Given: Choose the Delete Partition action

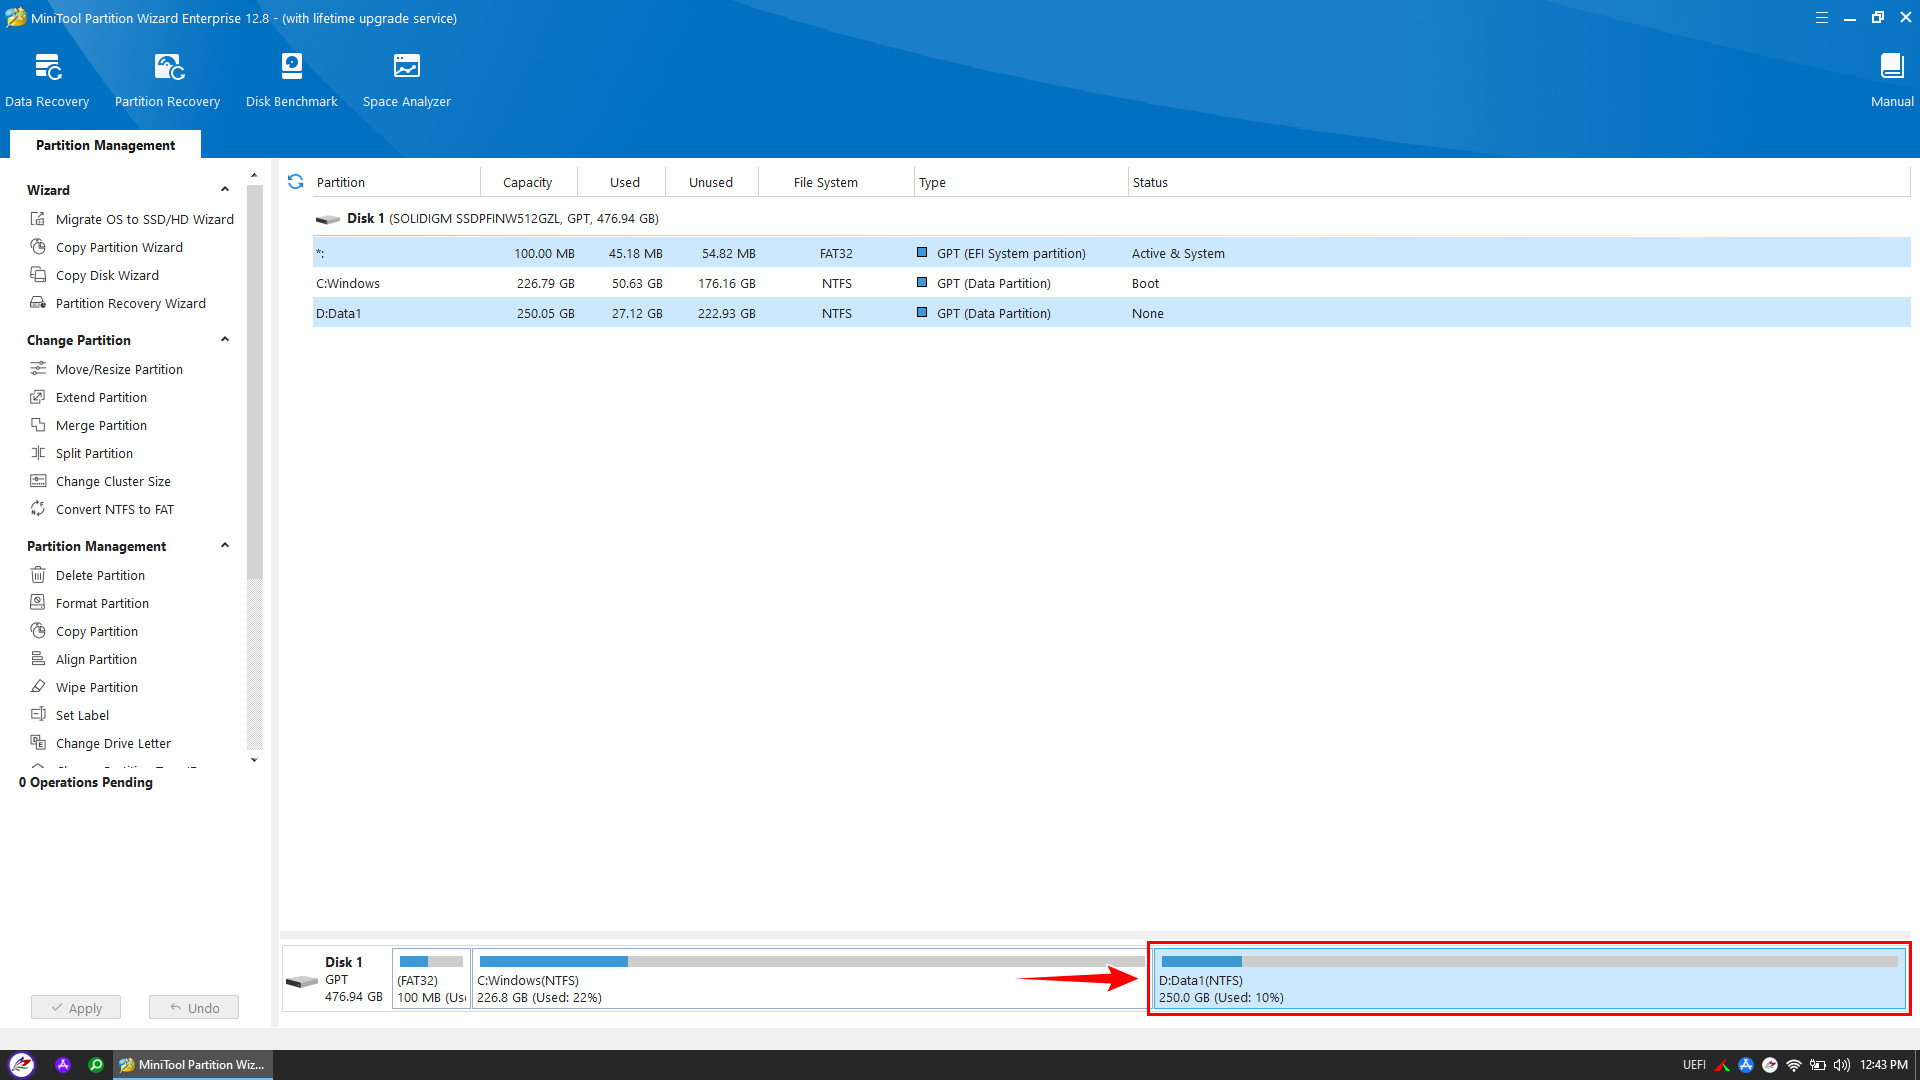Looking at the screenshot, I should [x=99, y=575].
